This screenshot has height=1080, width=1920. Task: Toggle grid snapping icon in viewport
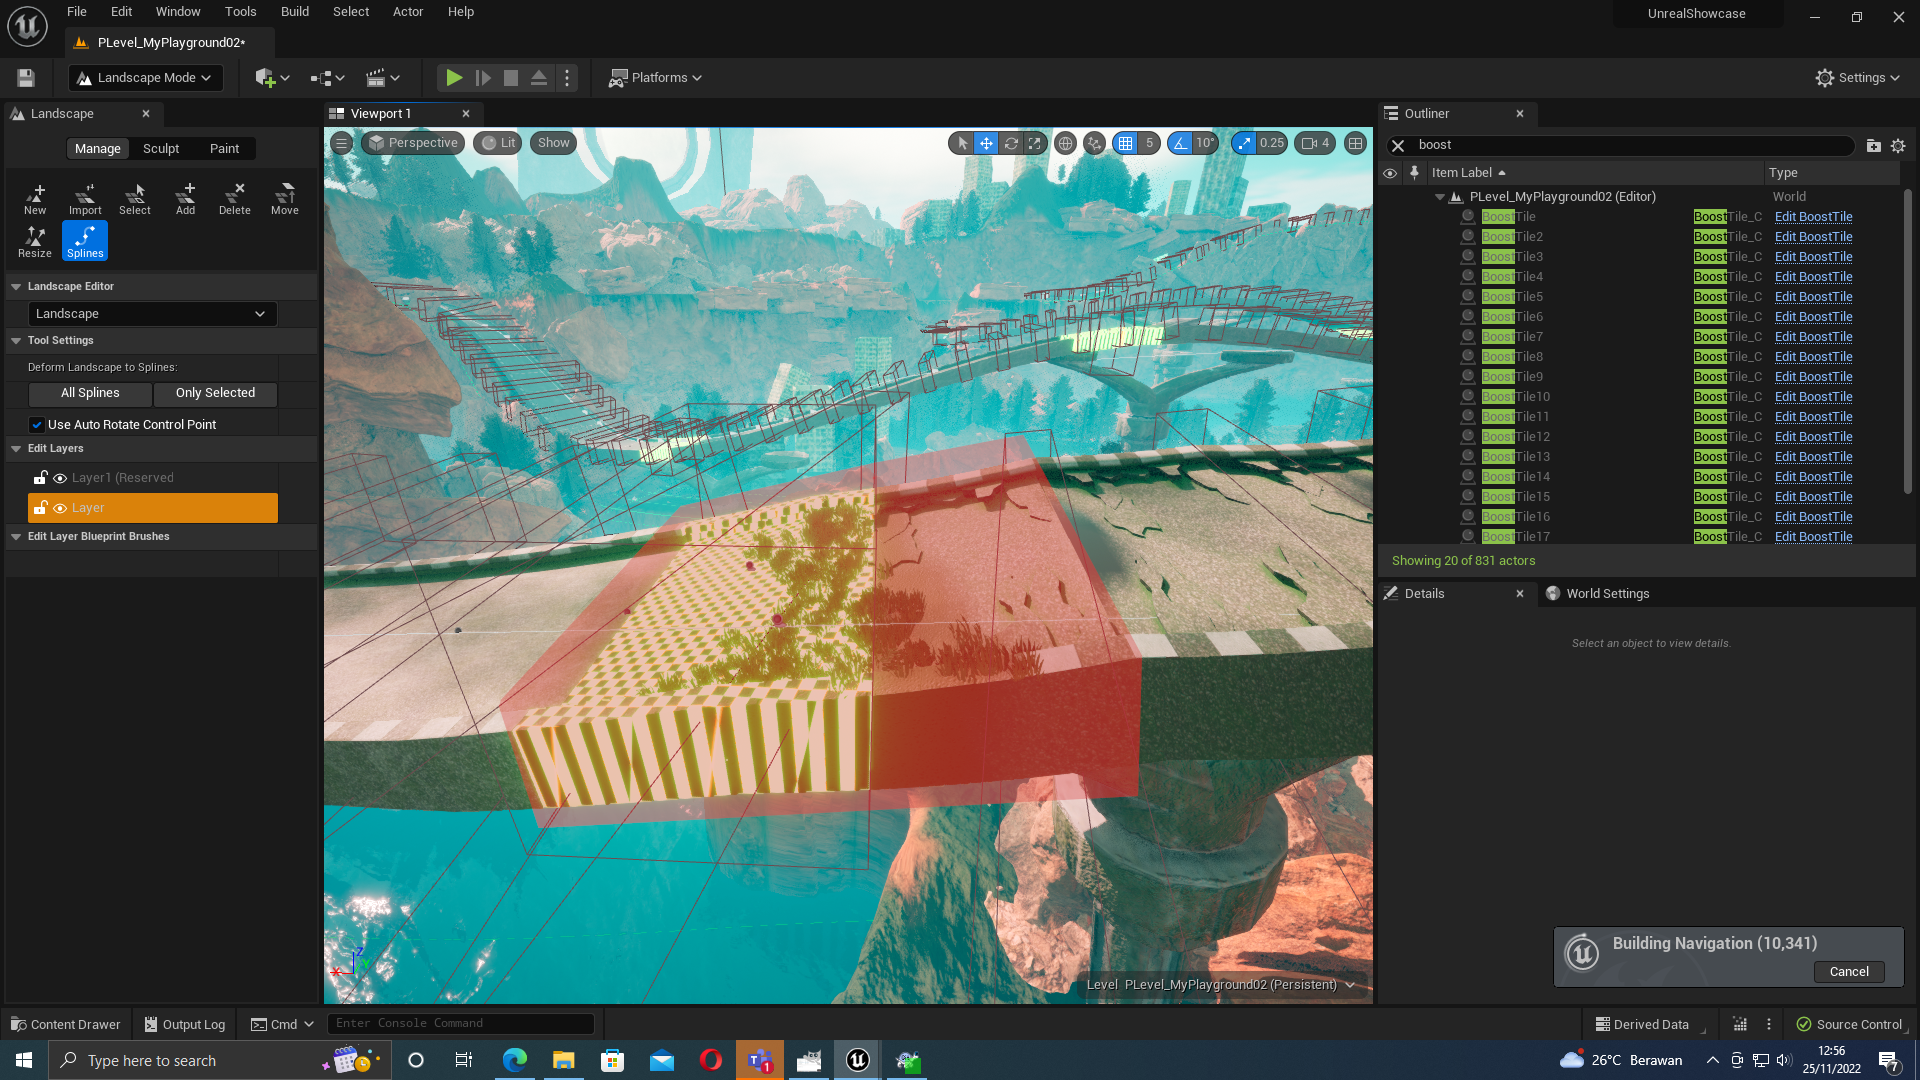[1126, 143]
